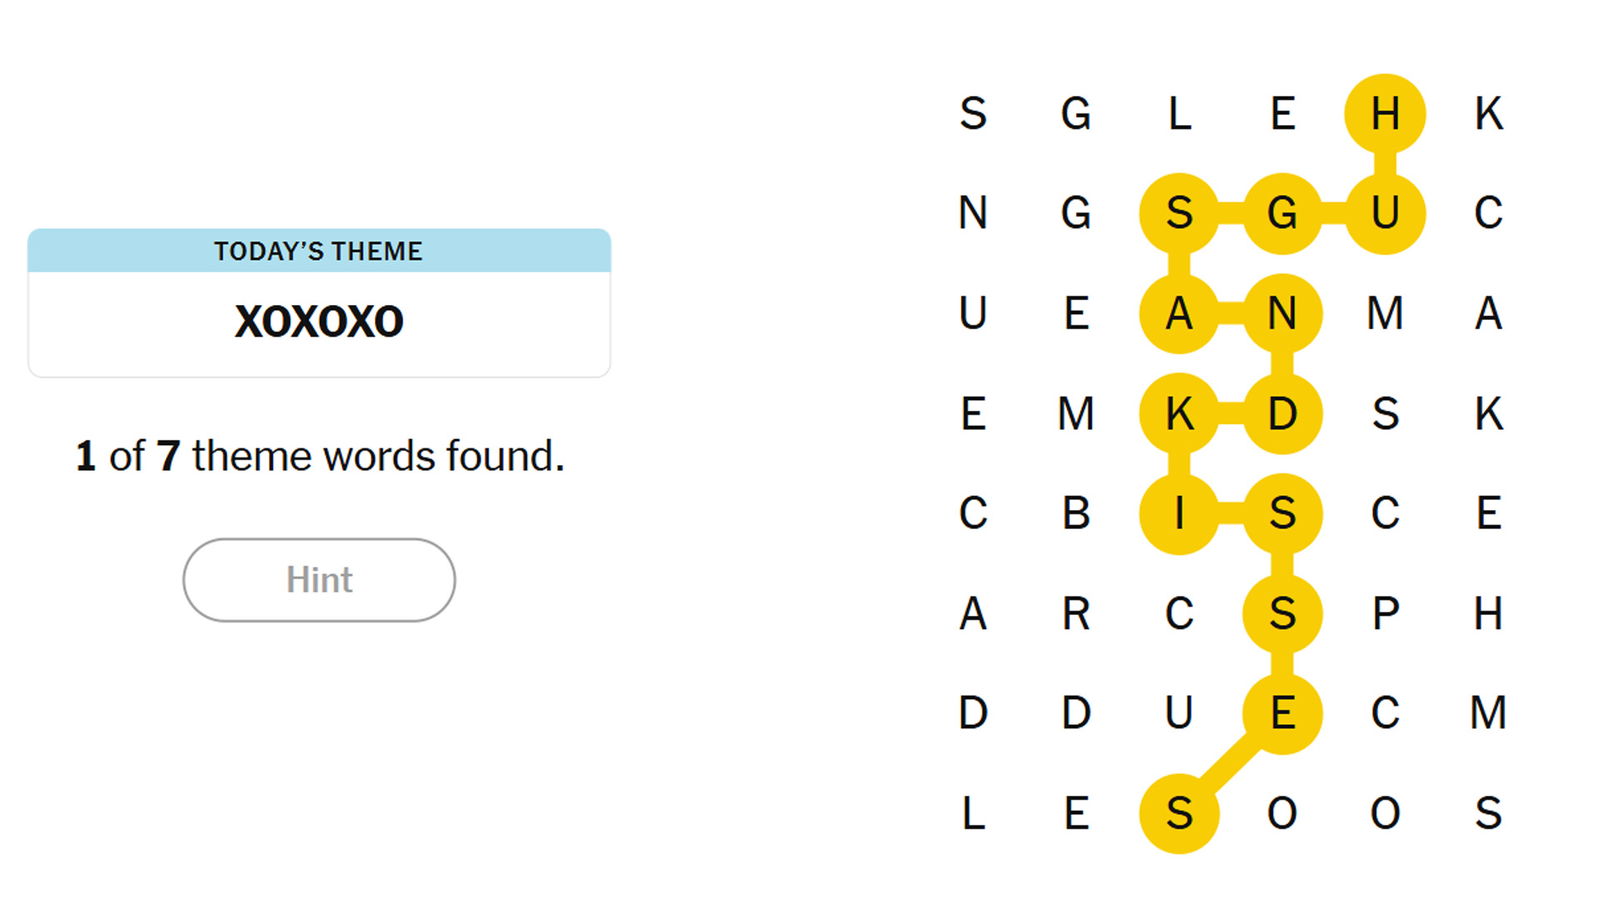
Task: Click the theme words found counter text
Action: click(320, 456)
